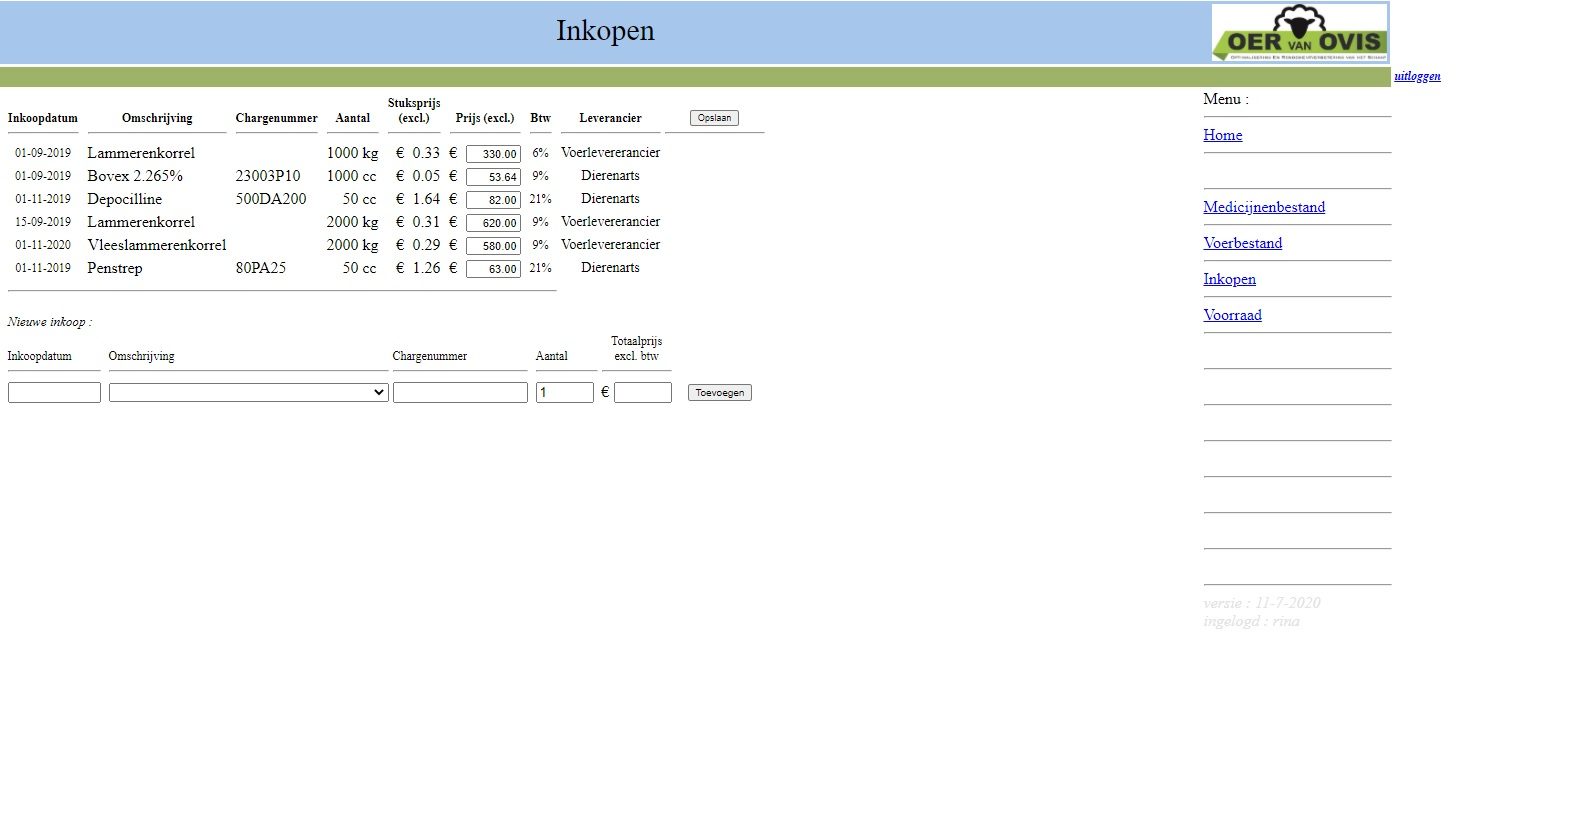
Task: Focus the new Chargenummer text field
Action: [x=460, y=393]
